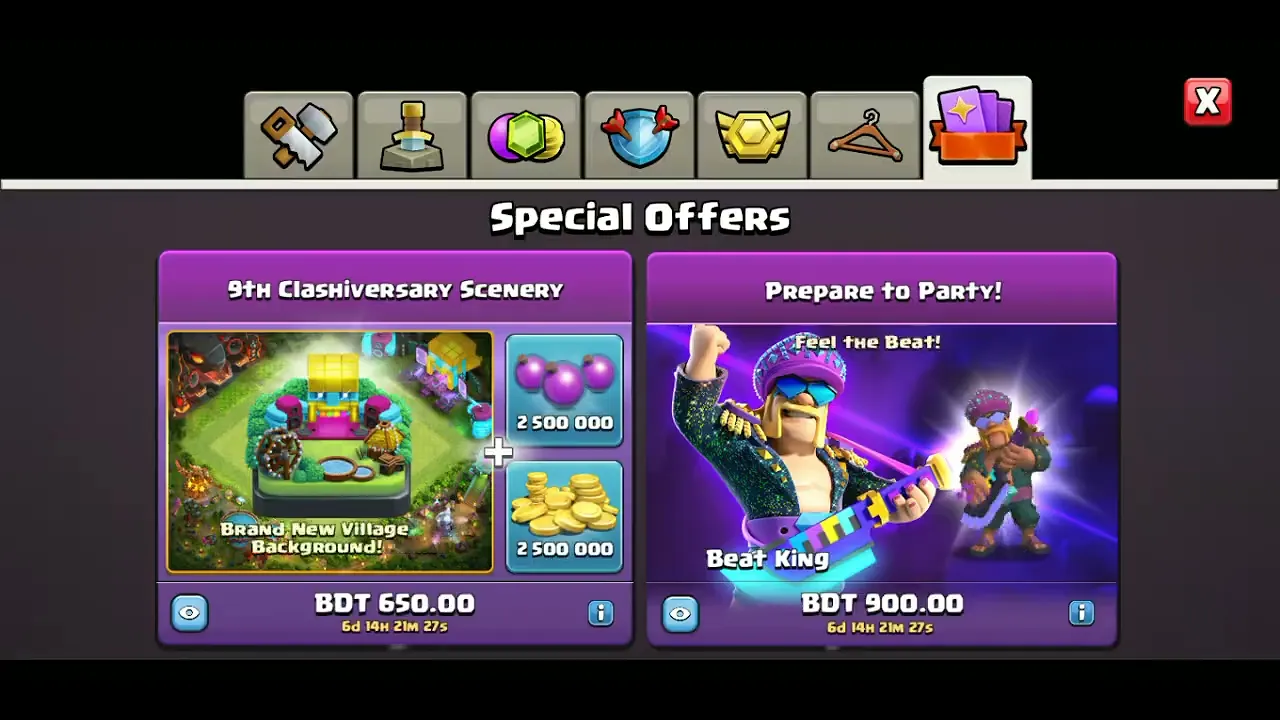Viewport: 1280px width, 720px height.
Task: Show info for the Prepare to Party offer
Action: (x=1081, y=613)
